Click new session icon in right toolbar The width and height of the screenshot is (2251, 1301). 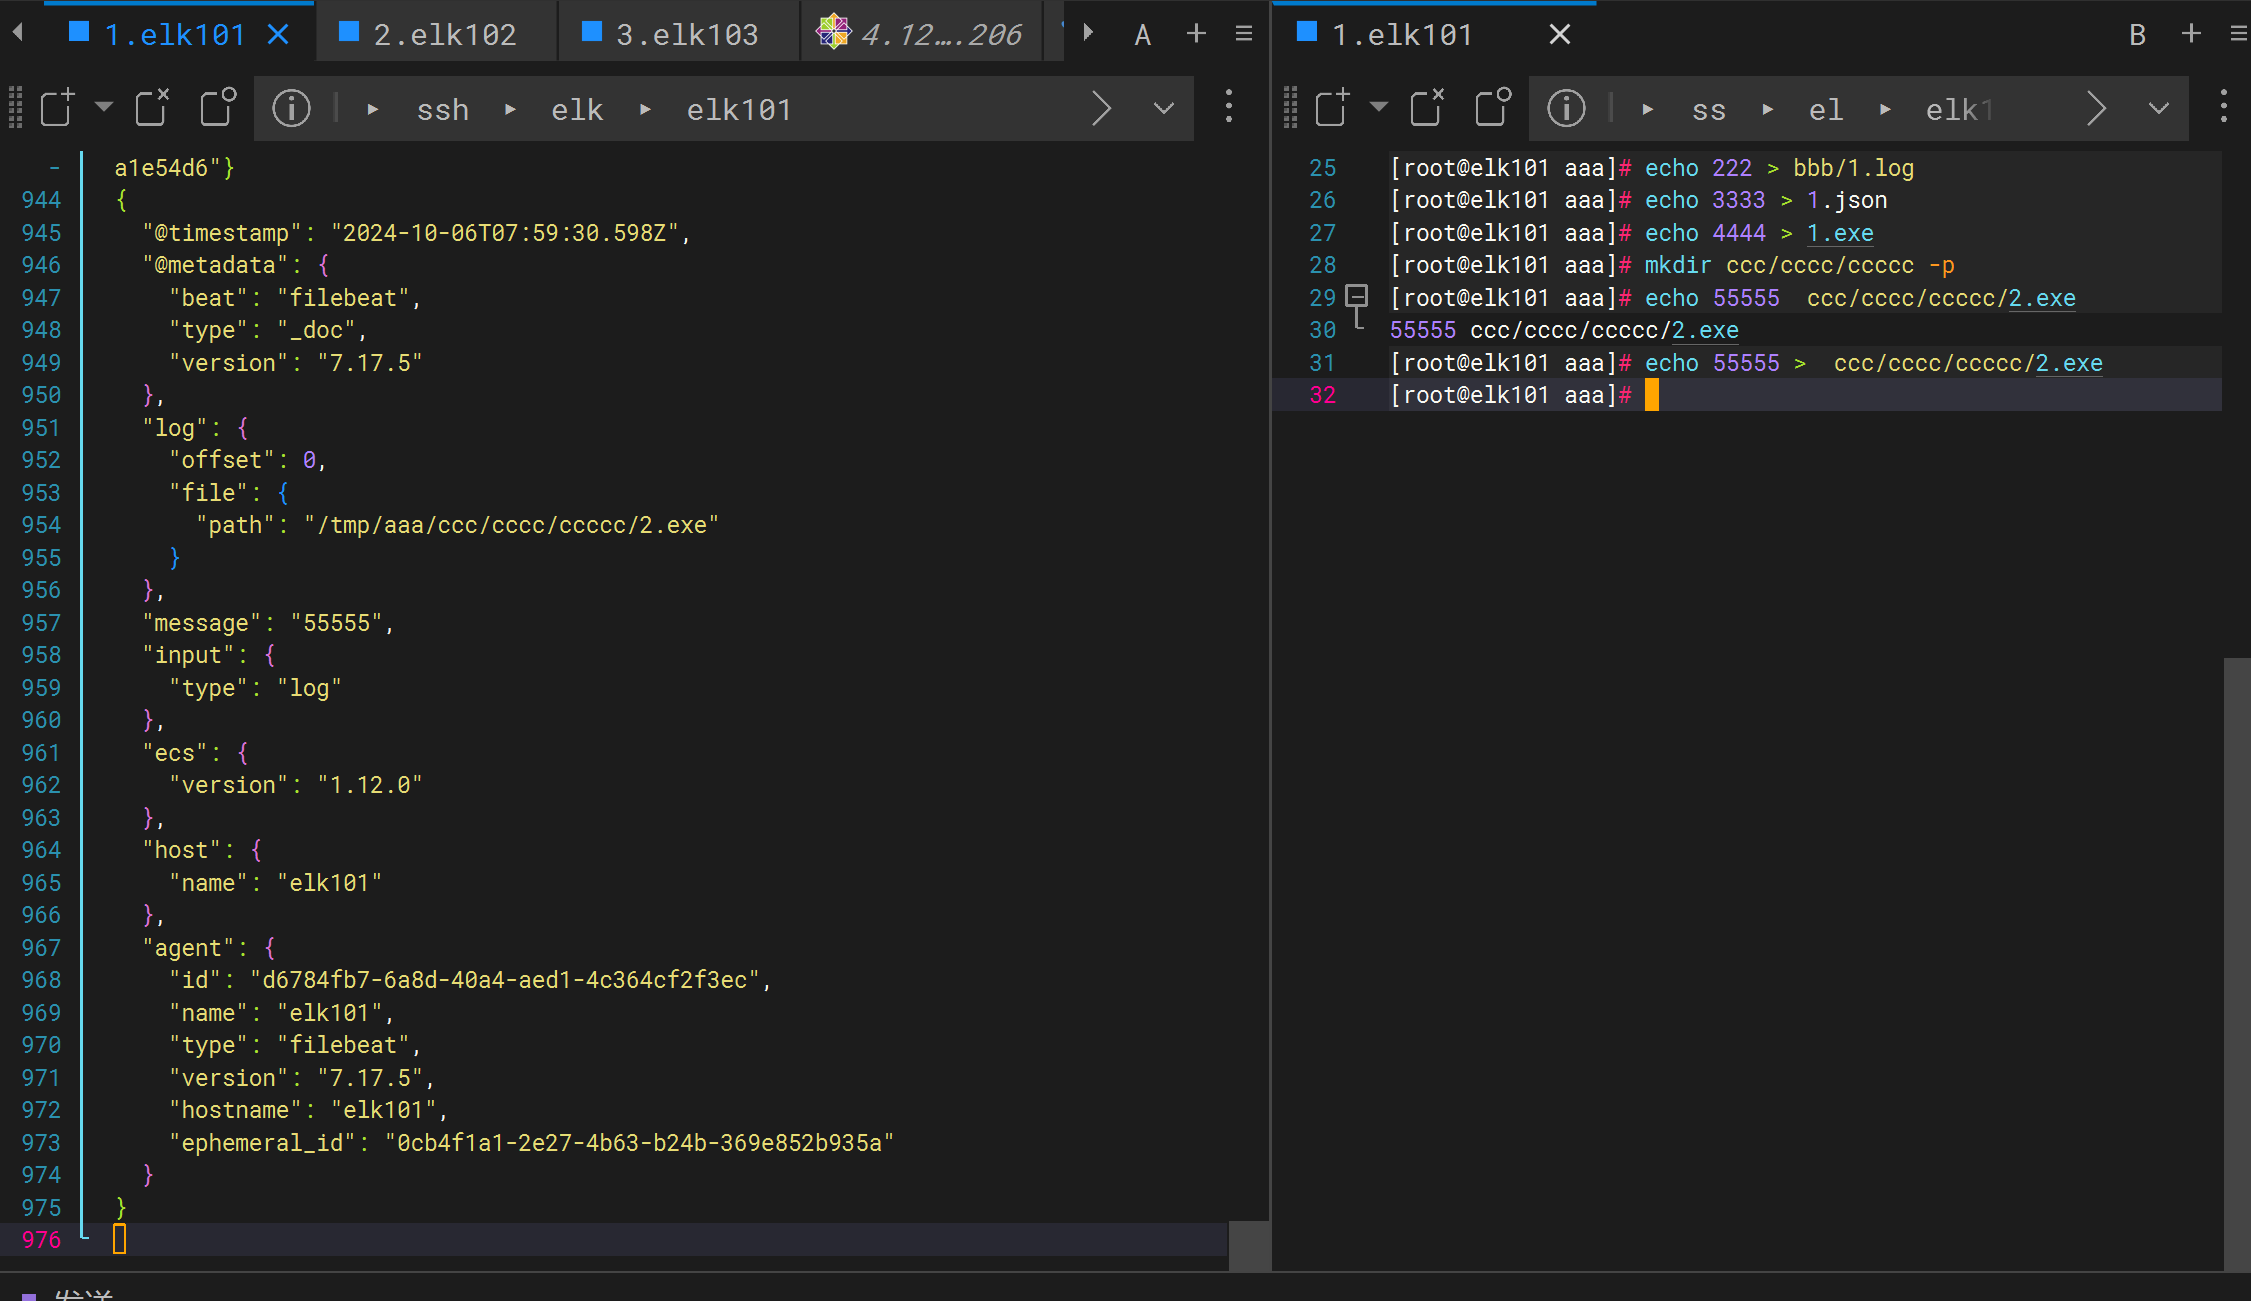click(1333, 107)
